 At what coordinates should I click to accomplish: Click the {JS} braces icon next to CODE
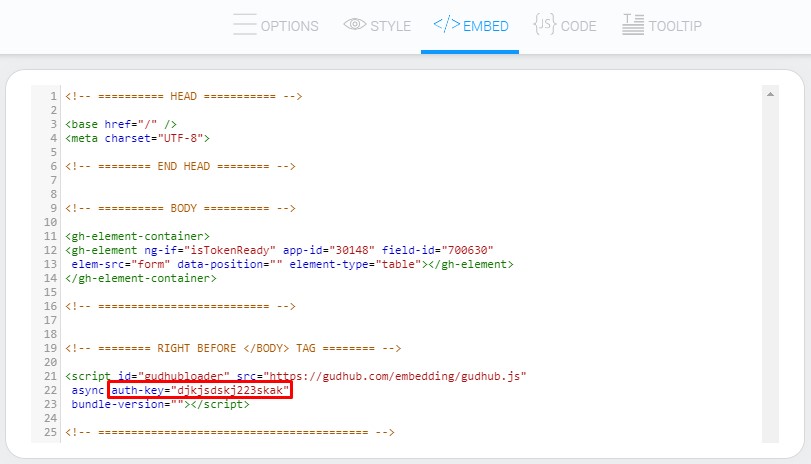[x=545, y=25]
